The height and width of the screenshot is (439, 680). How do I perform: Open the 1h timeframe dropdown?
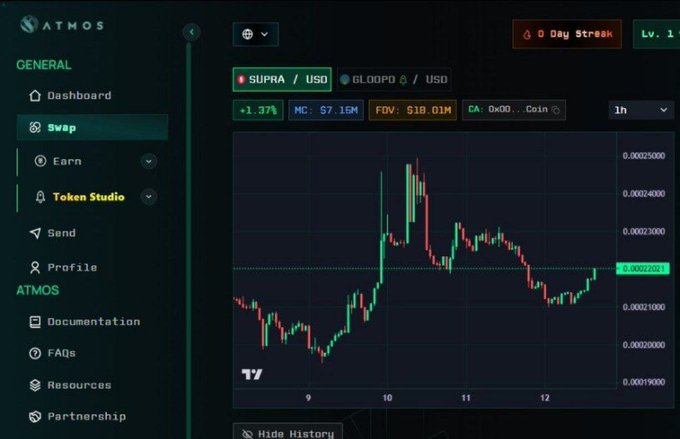(641, 110)
